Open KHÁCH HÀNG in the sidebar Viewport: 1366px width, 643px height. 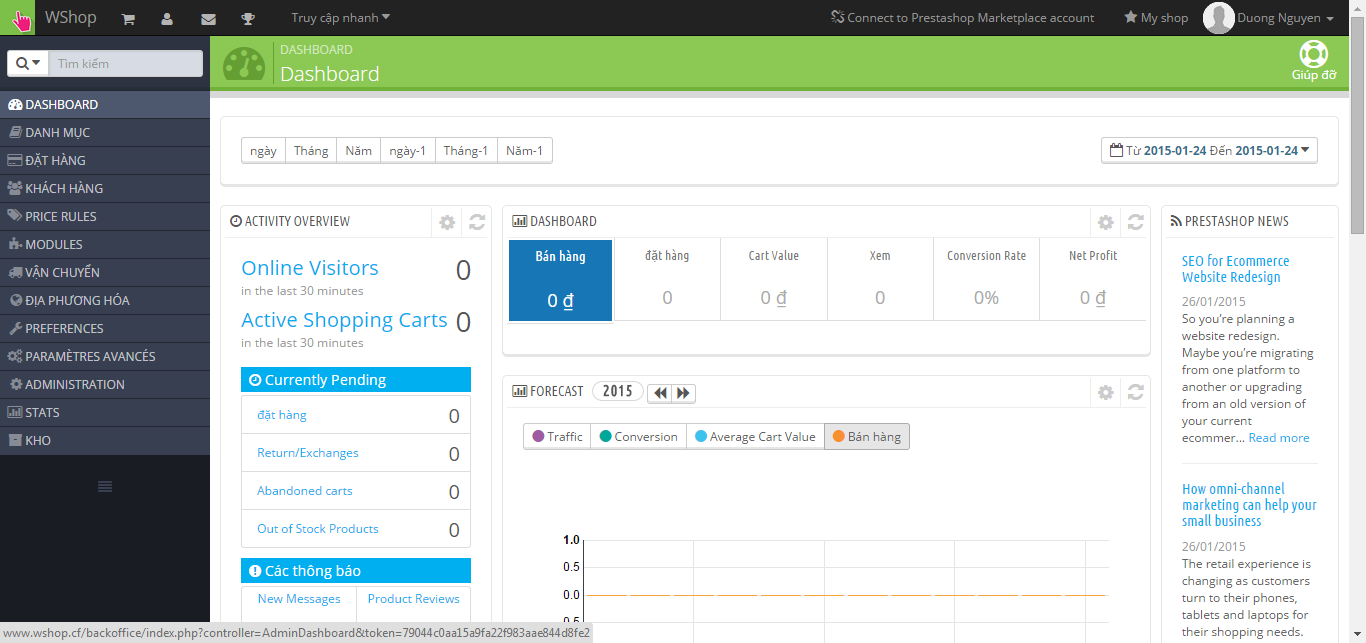[105, 188]
